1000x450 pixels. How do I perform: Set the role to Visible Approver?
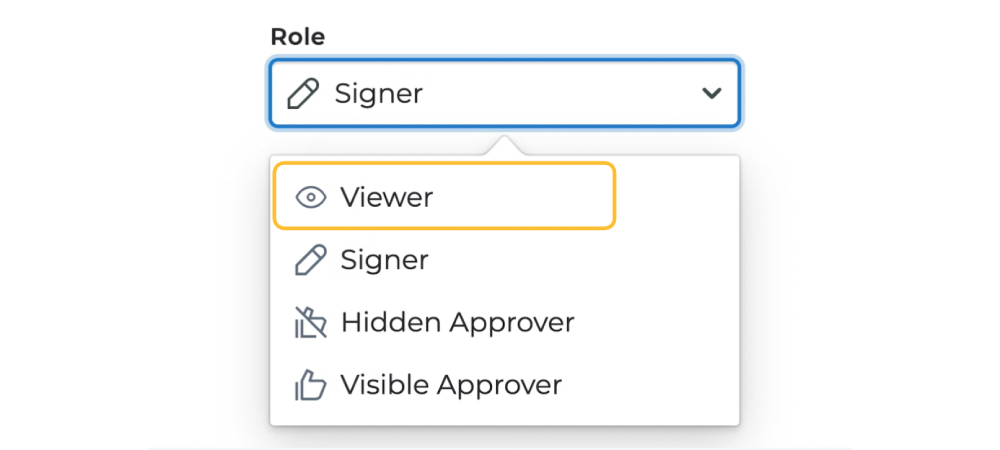[451, 384]
